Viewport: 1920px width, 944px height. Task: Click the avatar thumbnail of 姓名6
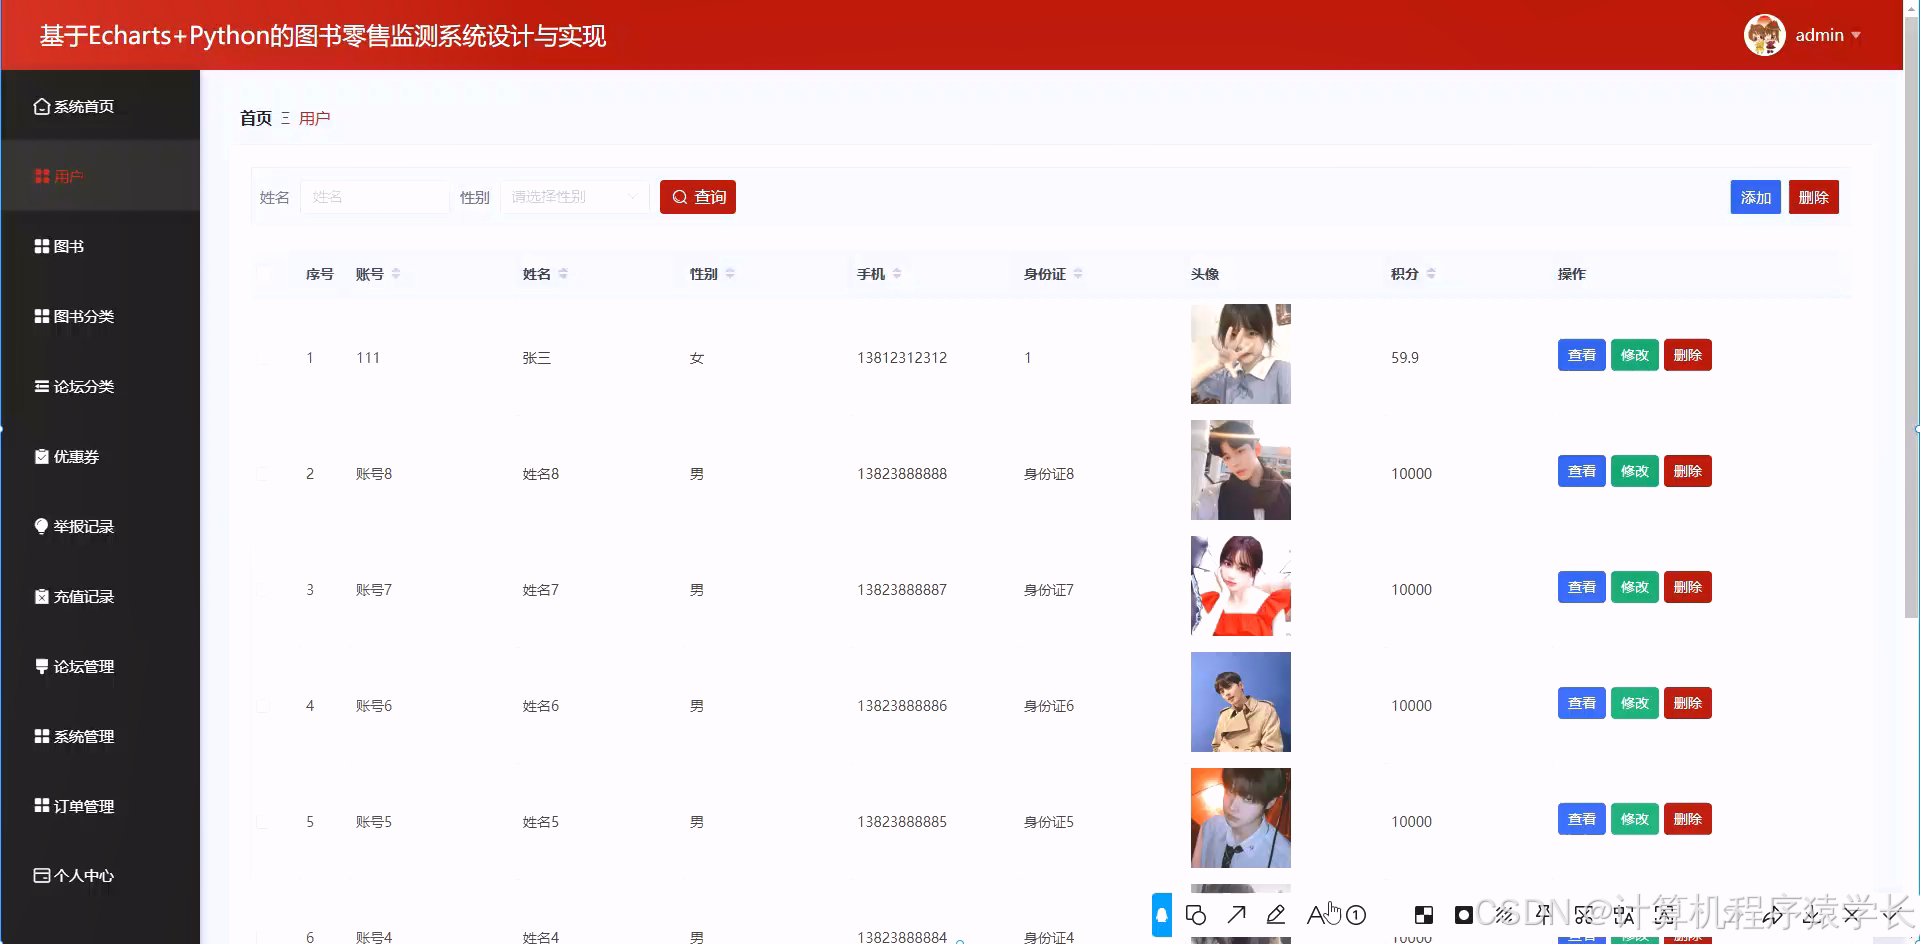(x=1240, y=702)
